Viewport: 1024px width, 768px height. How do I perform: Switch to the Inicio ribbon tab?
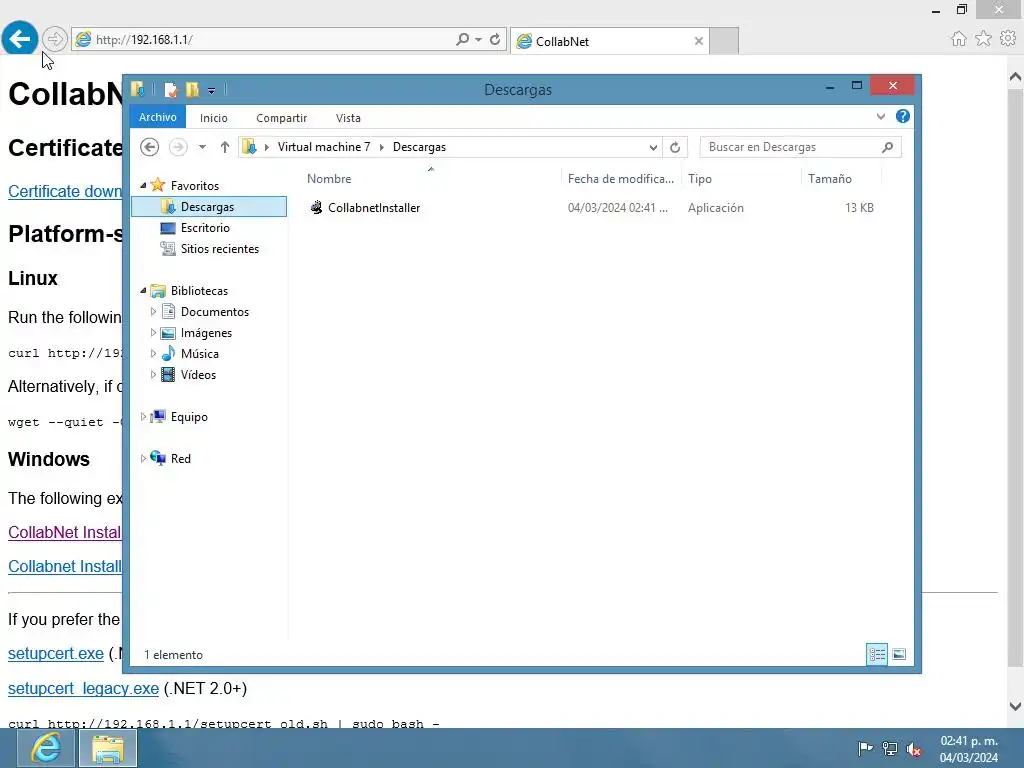[214, 118]
